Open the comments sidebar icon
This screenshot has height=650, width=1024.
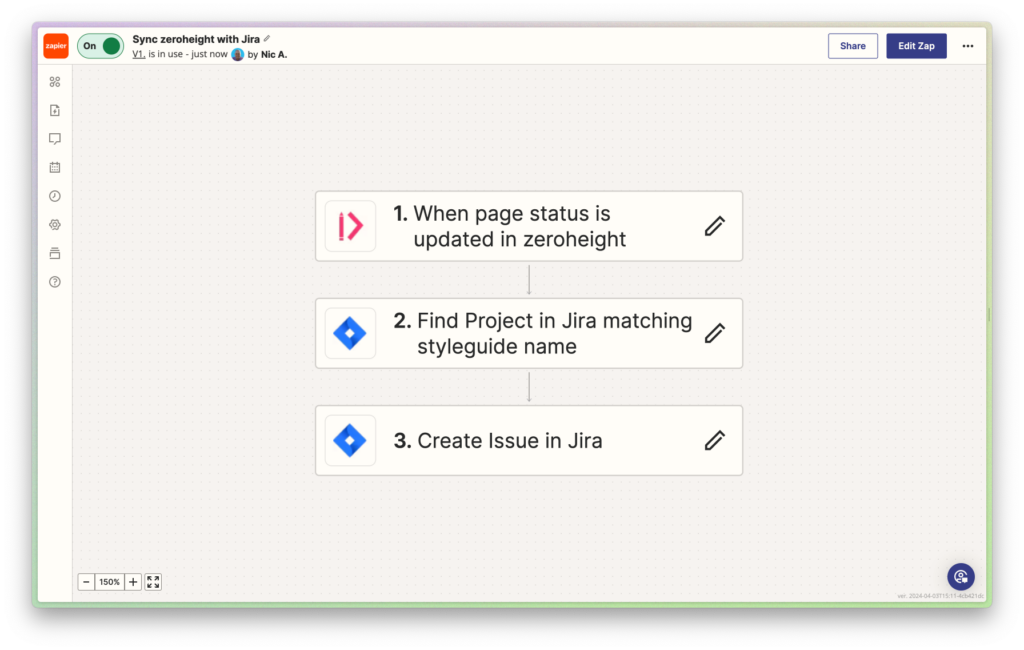click(x=55, y=138)
